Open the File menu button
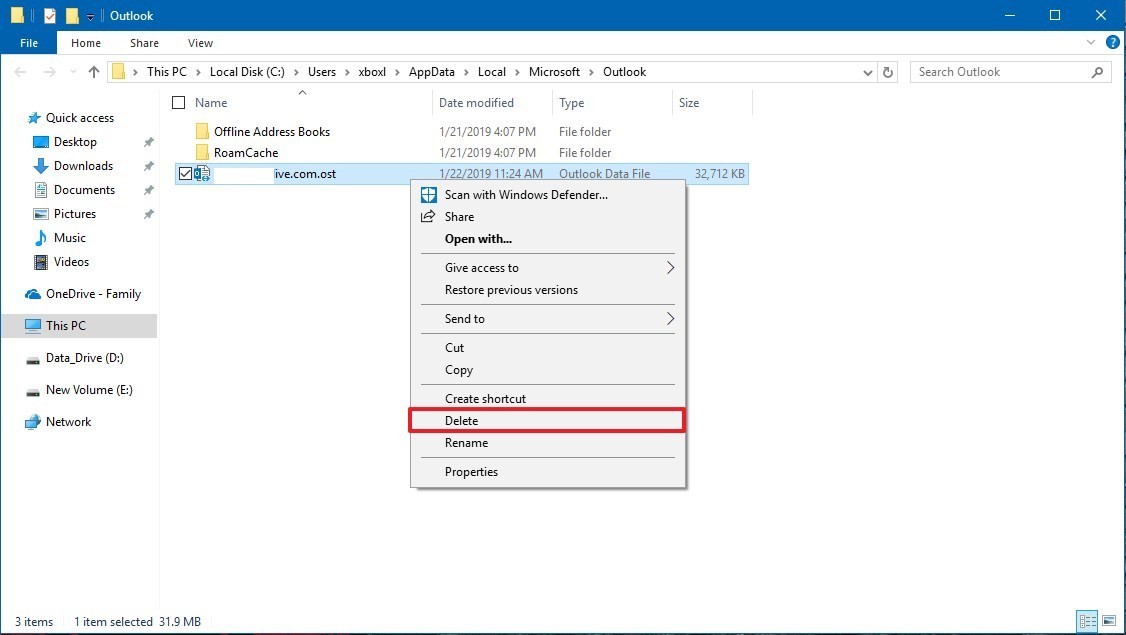 [29, 43]
